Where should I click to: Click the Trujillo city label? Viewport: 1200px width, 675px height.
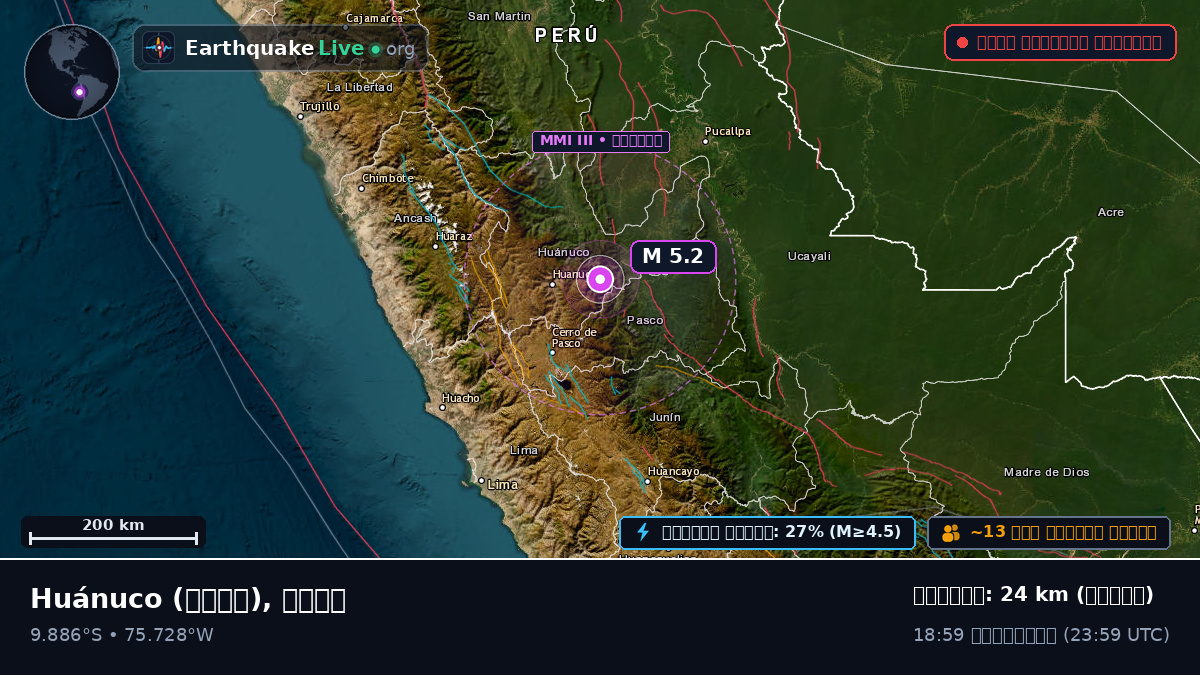(x=320, y=106)
